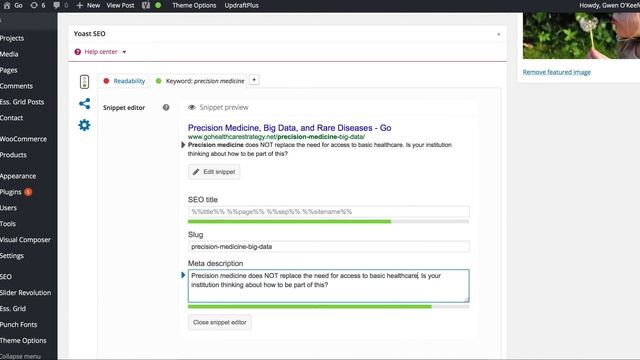Click the Snippet editor help question icon

[166, 107]
